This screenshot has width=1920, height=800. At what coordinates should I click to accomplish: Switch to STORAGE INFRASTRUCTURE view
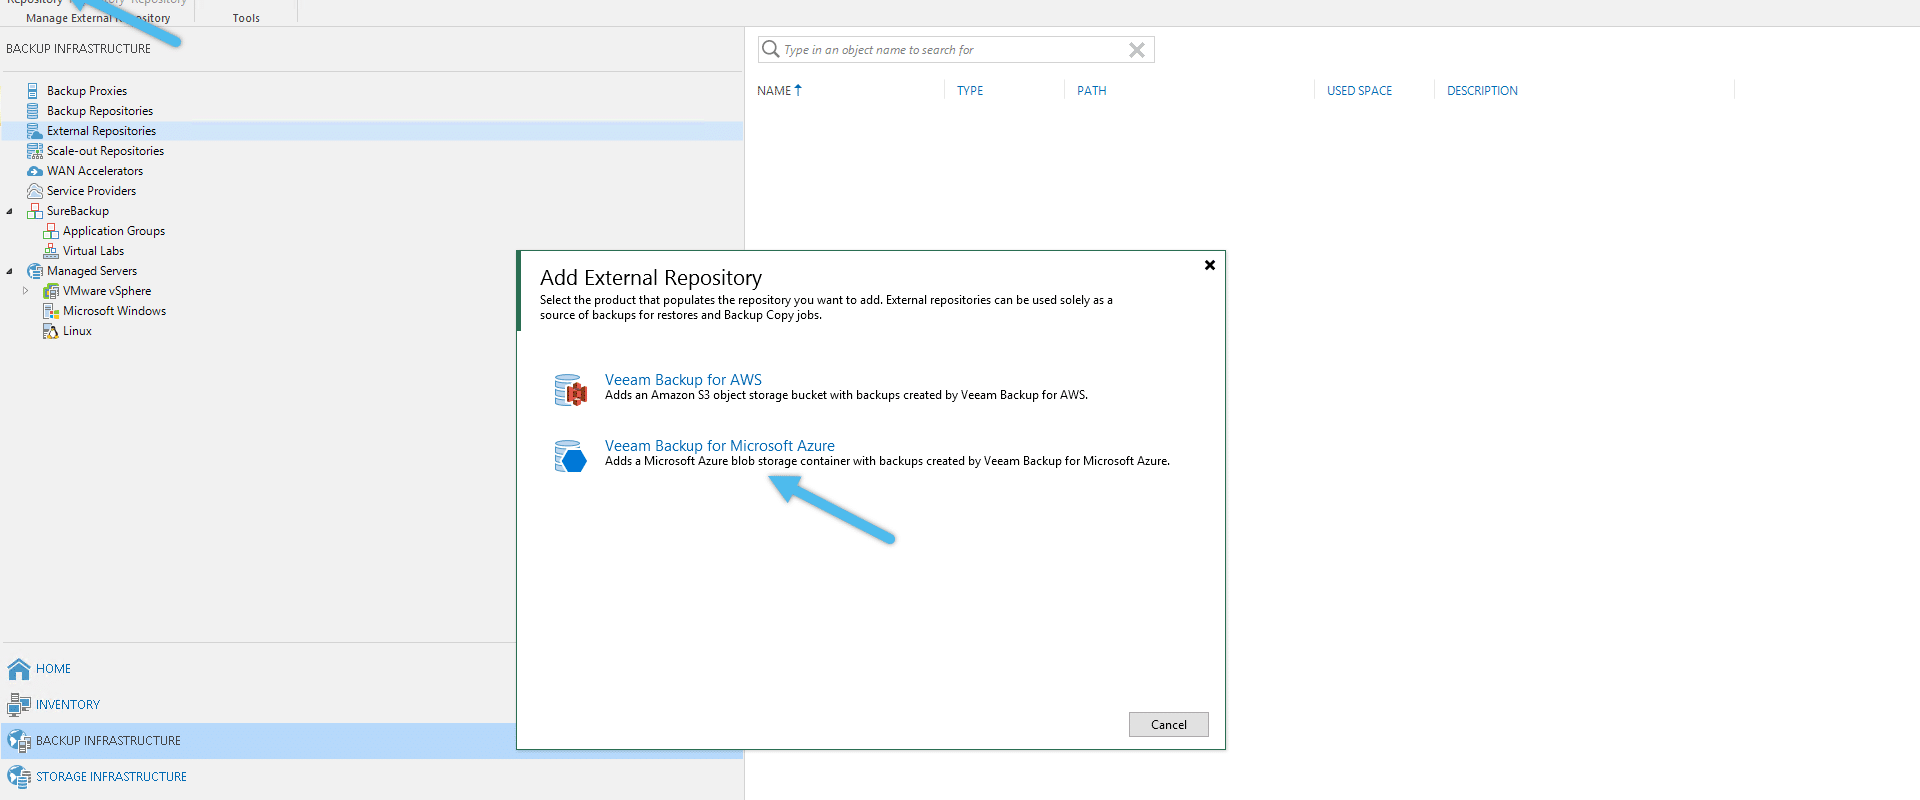pyautogui.click(x=111, y=777)
